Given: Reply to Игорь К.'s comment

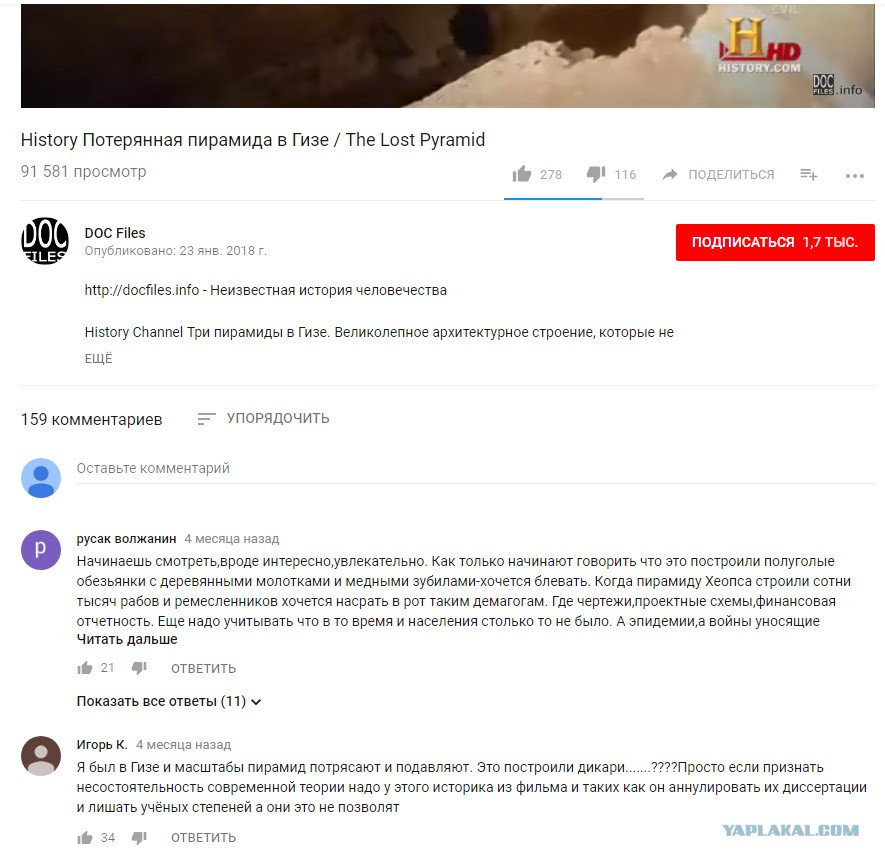Looking at the screenshot, I should point(203,838).
